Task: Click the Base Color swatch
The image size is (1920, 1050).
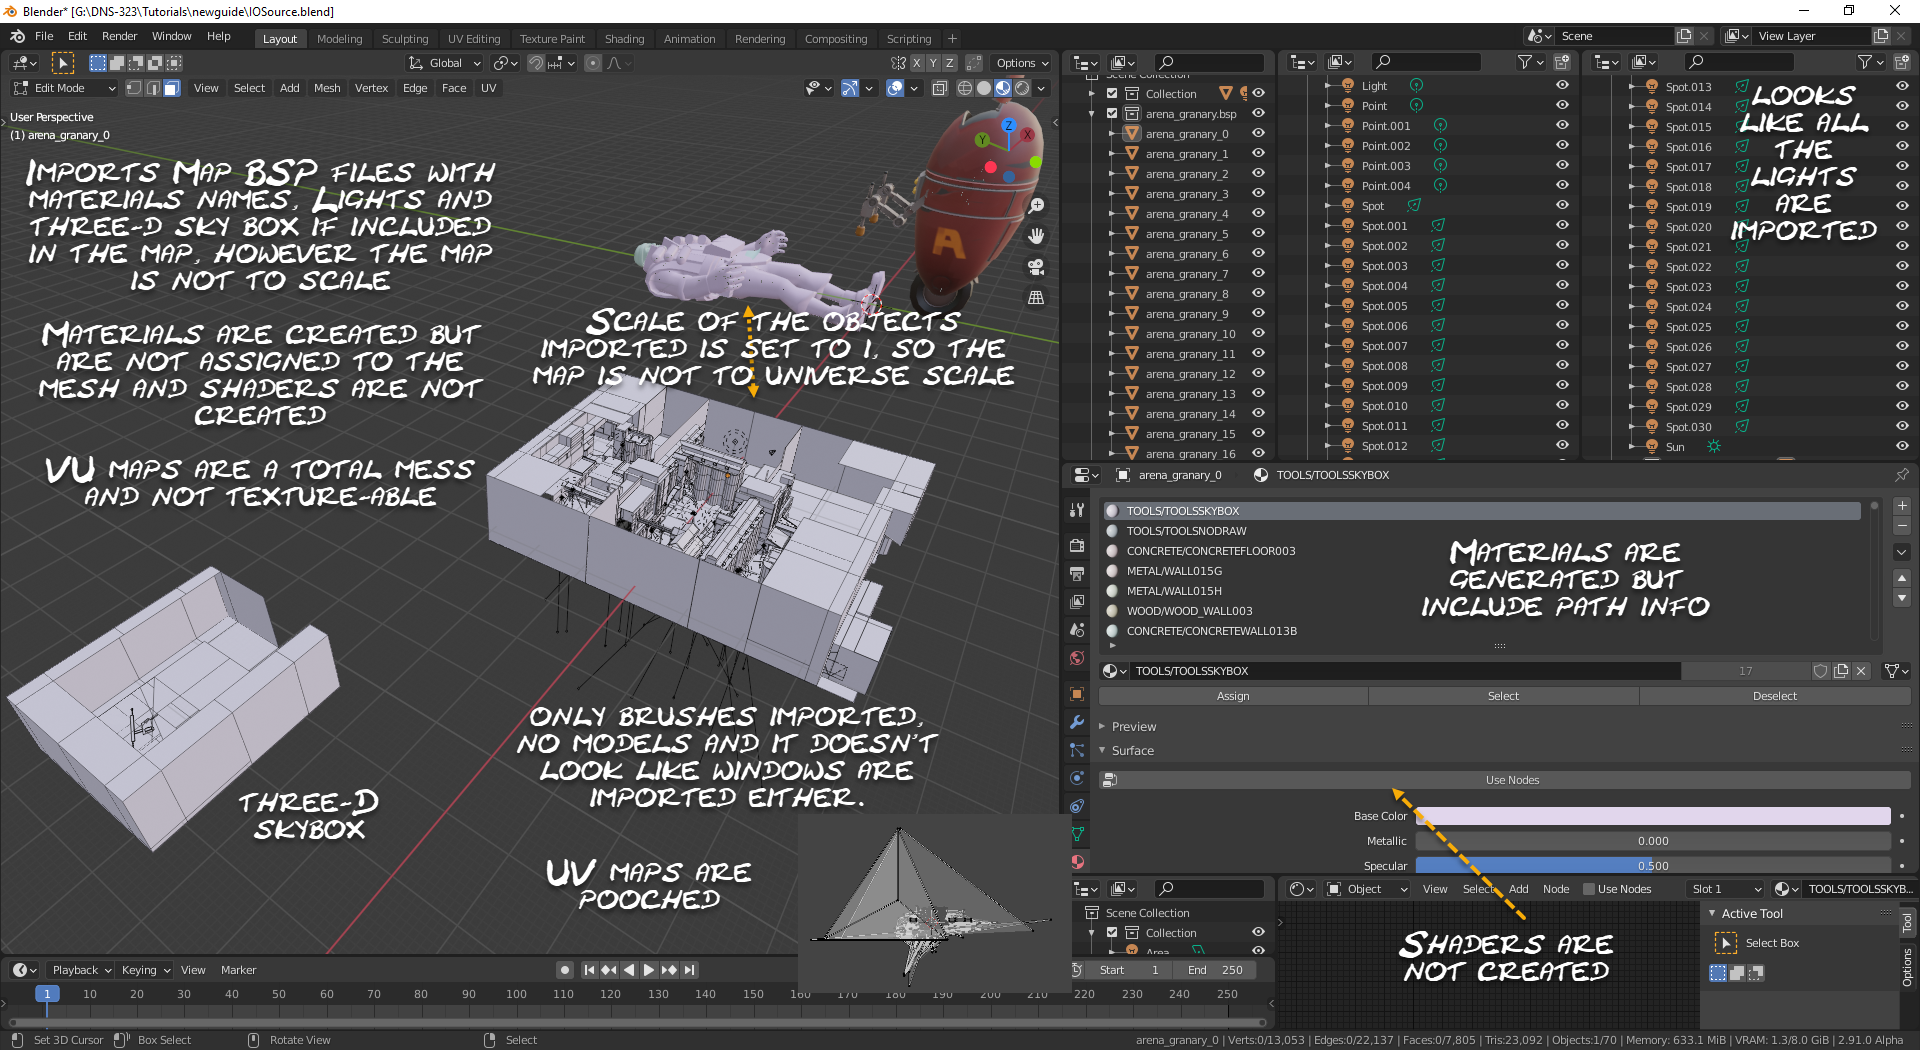Action: point(1653,816)
